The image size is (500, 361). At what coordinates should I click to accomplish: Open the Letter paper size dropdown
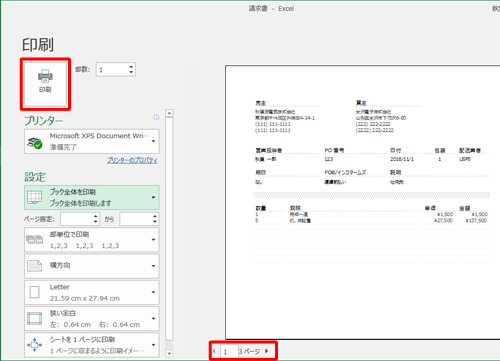[x=92, y=292]
